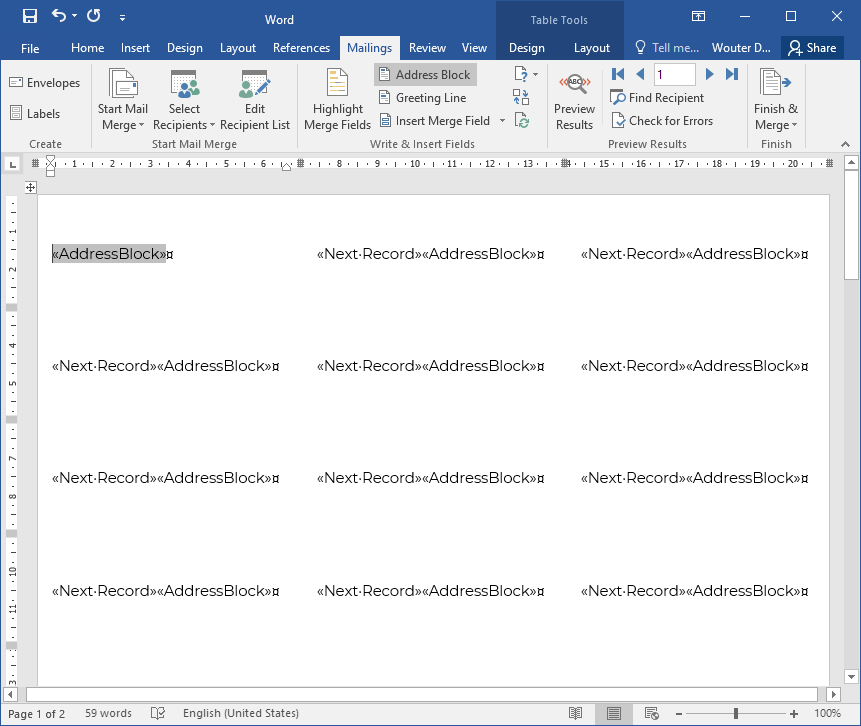Open the Wouter D... account menu
The width and height of the screenshot is (861, 726).
tap(741, 48)
